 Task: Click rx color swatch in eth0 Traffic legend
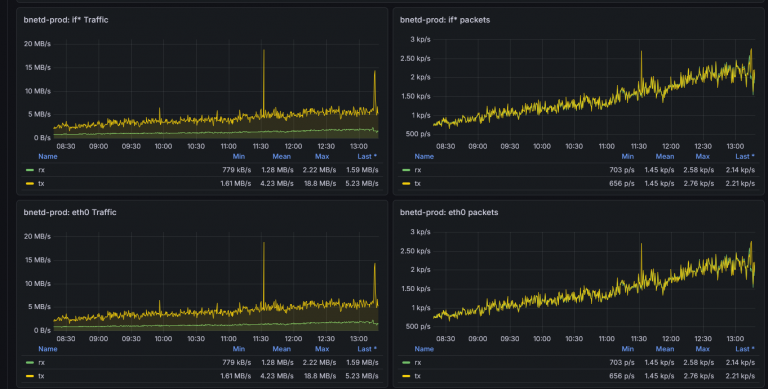click(x=30, y=363)
